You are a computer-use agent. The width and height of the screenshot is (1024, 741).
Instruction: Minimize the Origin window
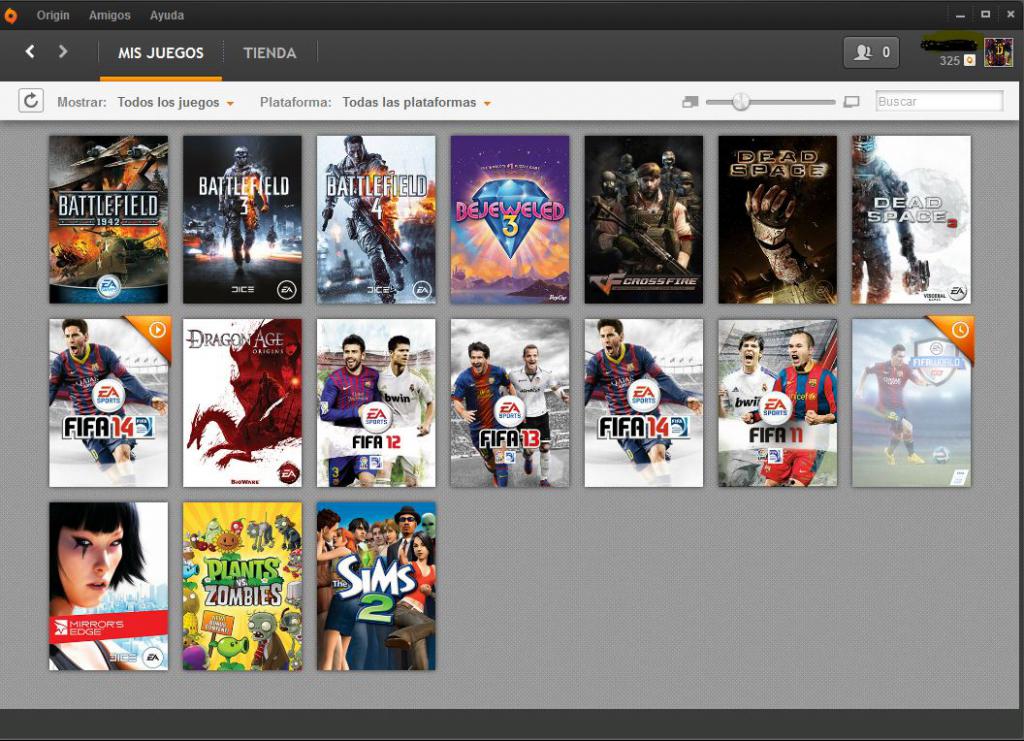coord(960,15)
